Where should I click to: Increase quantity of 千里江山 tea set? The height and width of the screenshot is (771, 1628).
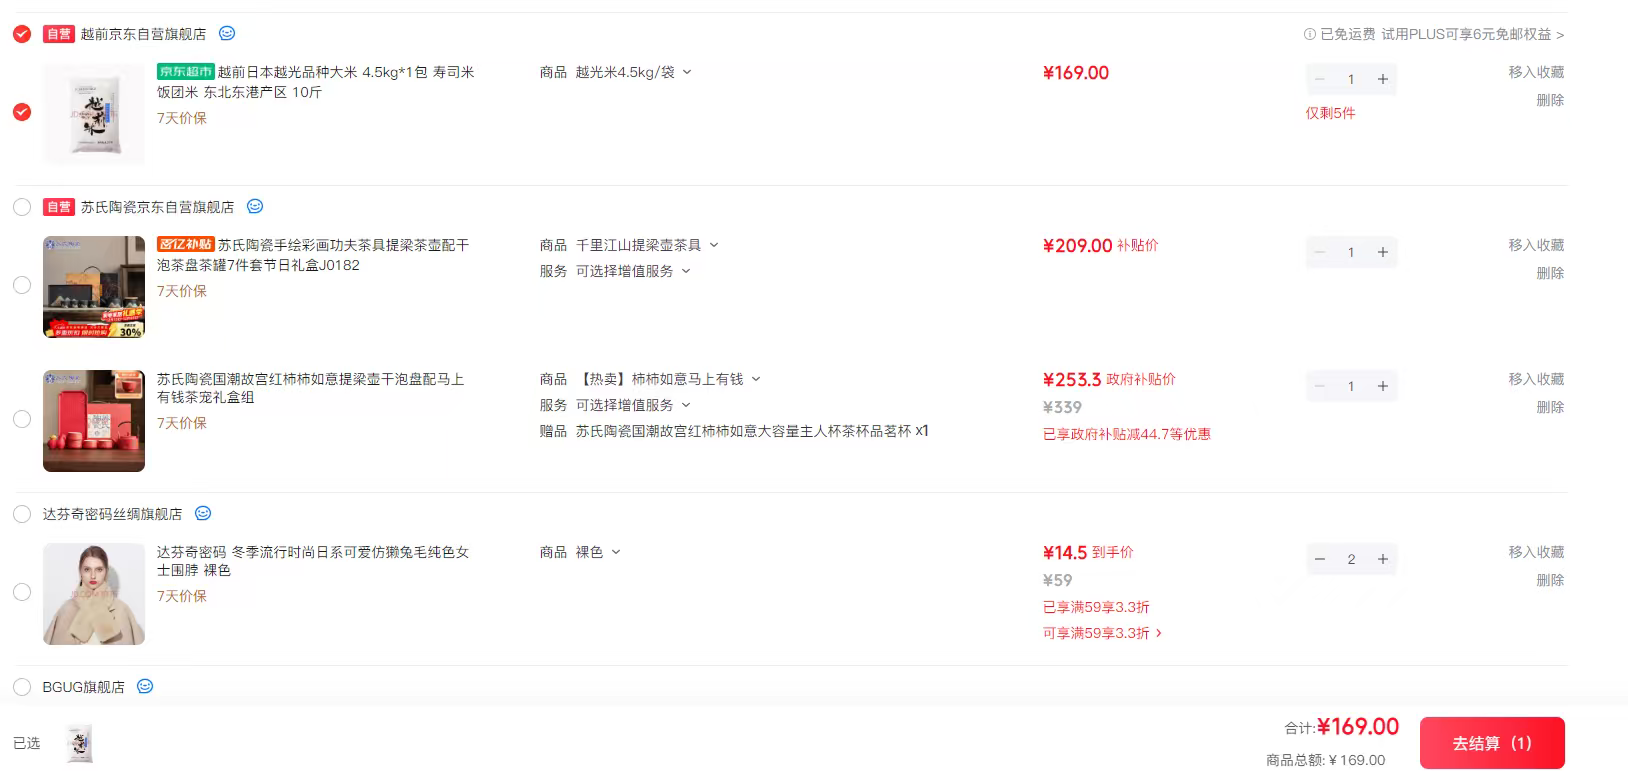coord(1383,252)
